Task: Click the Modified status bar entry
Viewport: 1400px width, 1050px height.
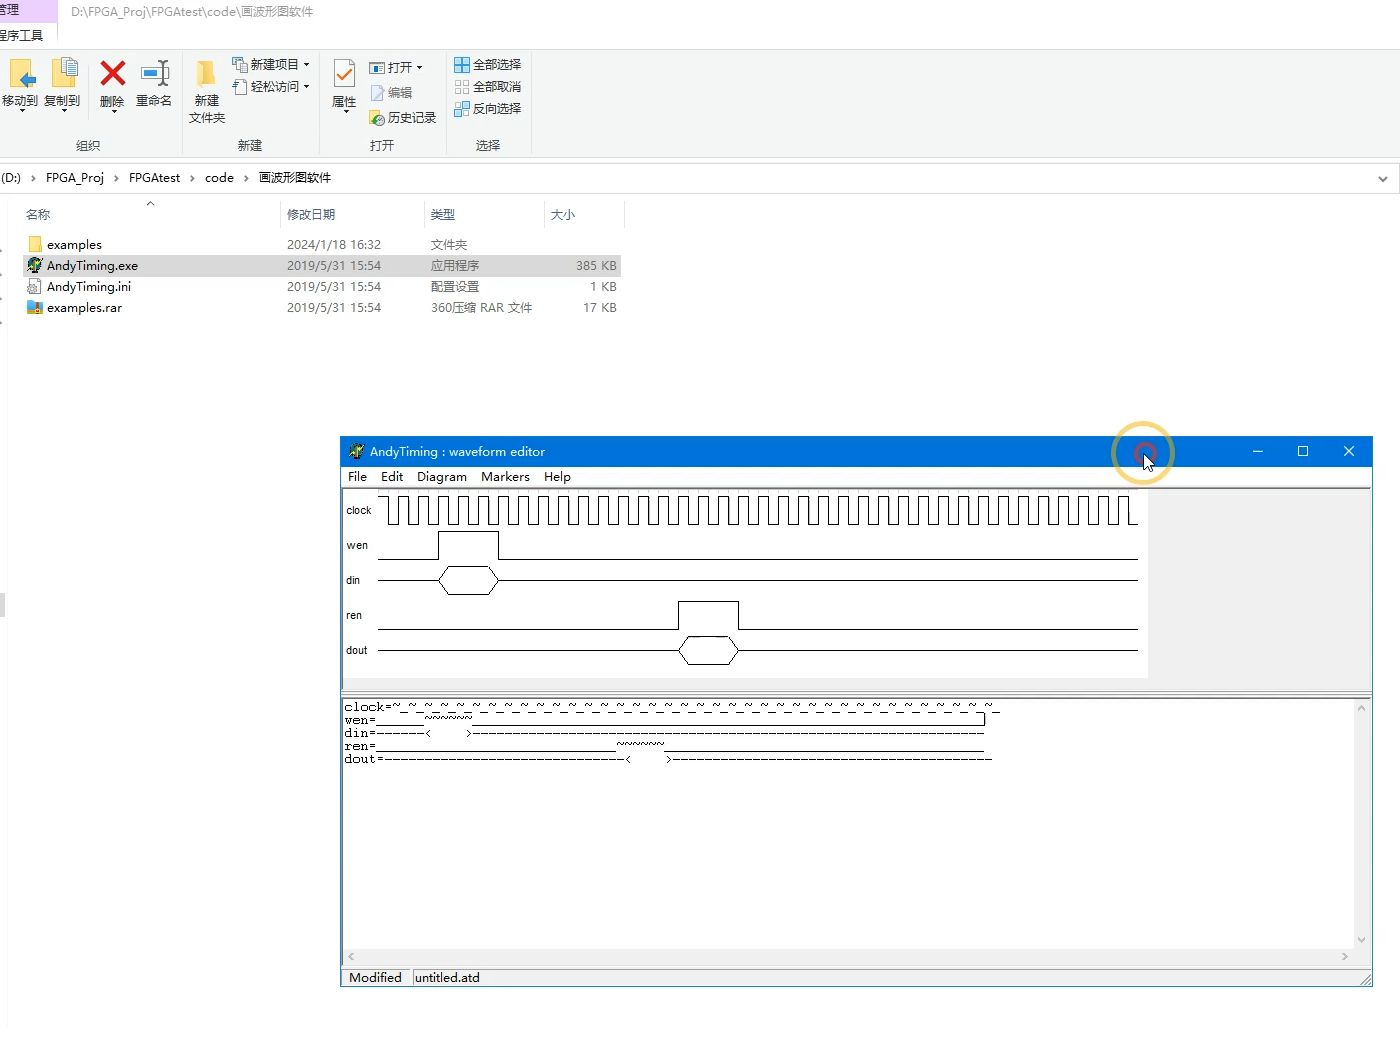Action: click(x=376, y=978)
